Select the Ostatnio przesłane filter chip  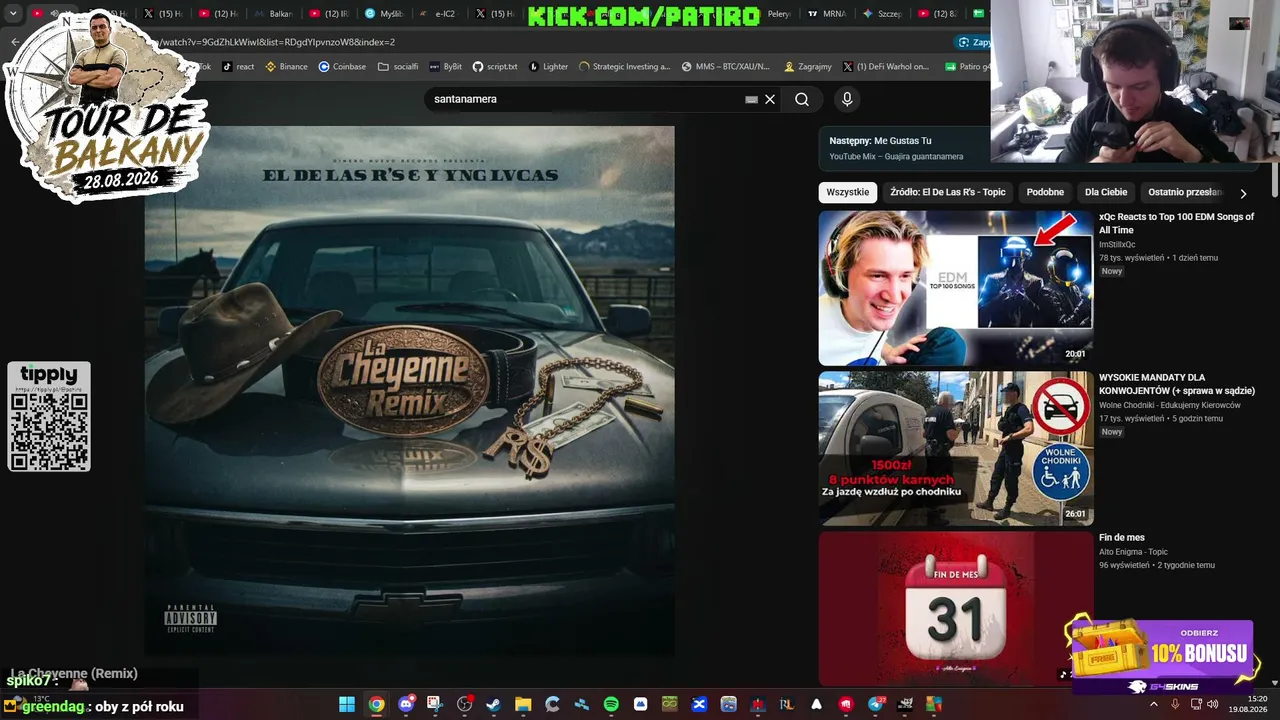1184,192
